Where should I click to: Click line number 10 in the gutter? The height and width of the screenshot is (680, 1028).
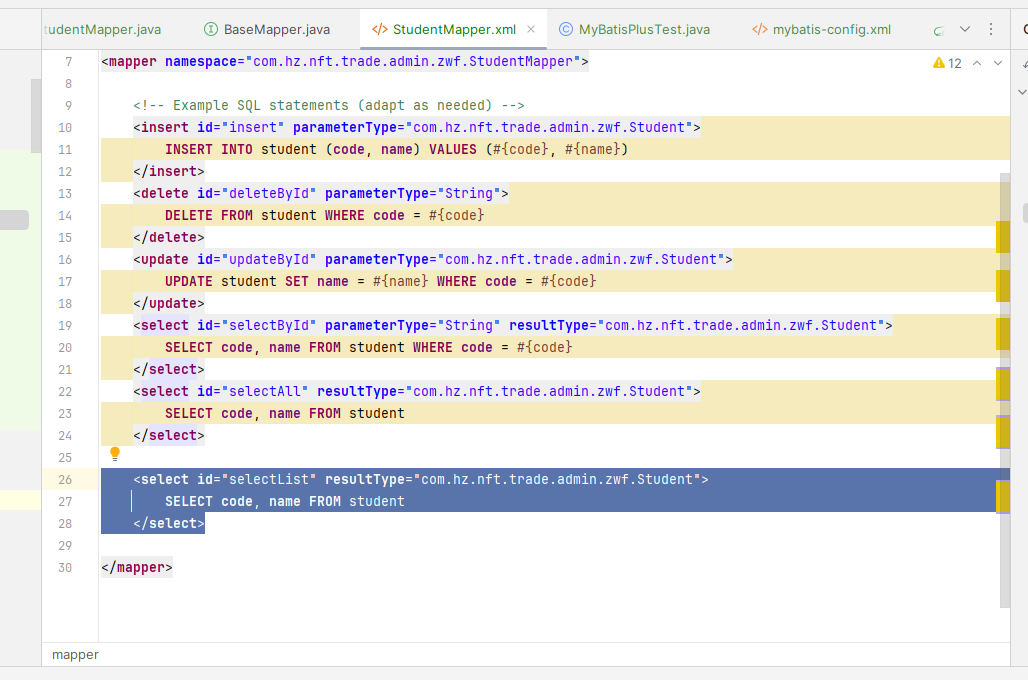(x=65, y=127)
